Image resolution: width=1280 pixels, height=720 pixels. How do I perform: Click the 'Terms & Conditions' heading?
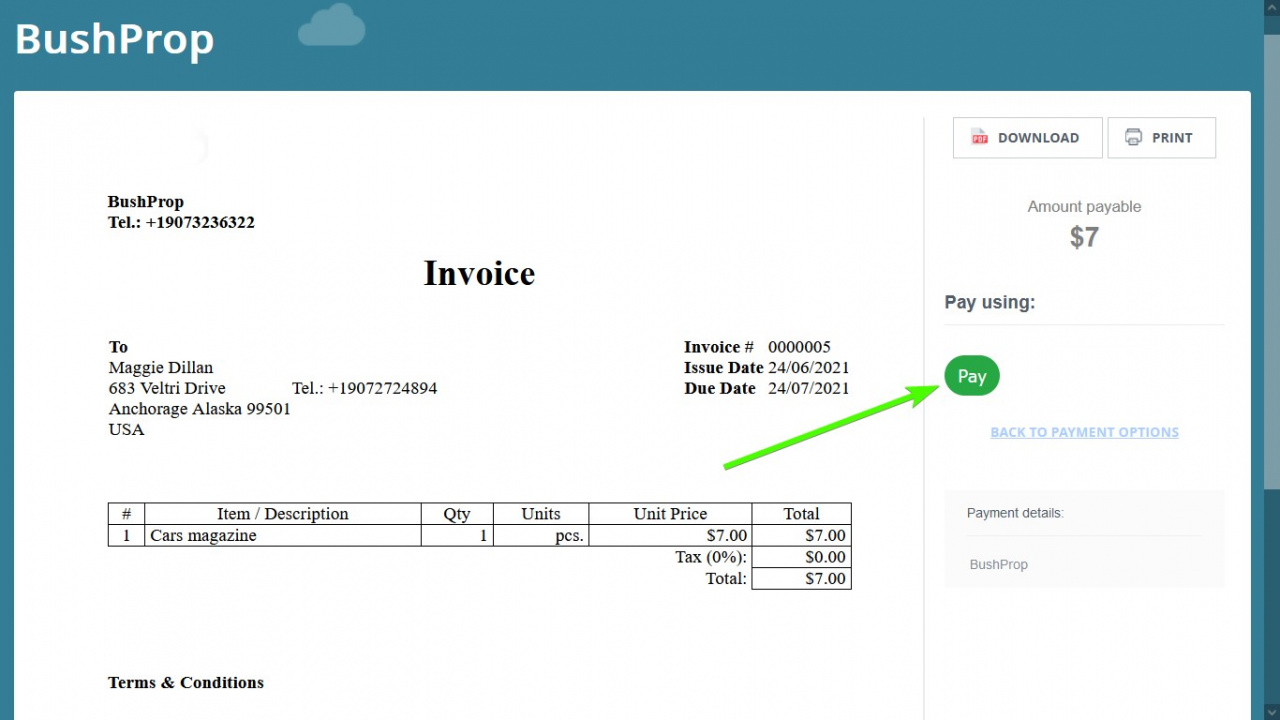tap(186, 683)
